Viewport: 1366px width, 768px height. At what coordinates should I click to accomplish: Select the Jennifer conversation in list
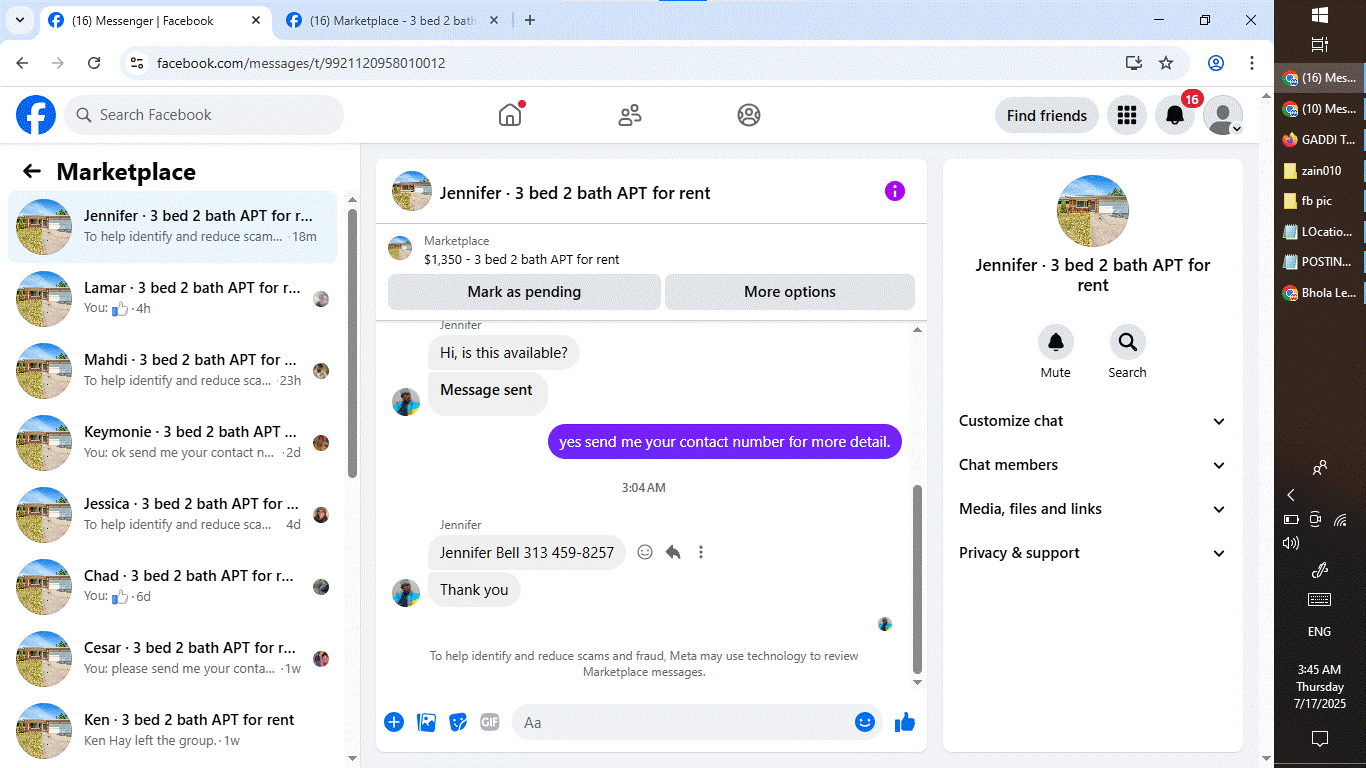173,227
